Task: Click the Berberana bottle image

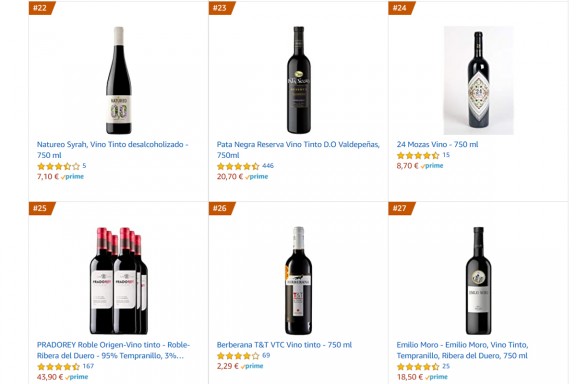Action: point(298,281)
